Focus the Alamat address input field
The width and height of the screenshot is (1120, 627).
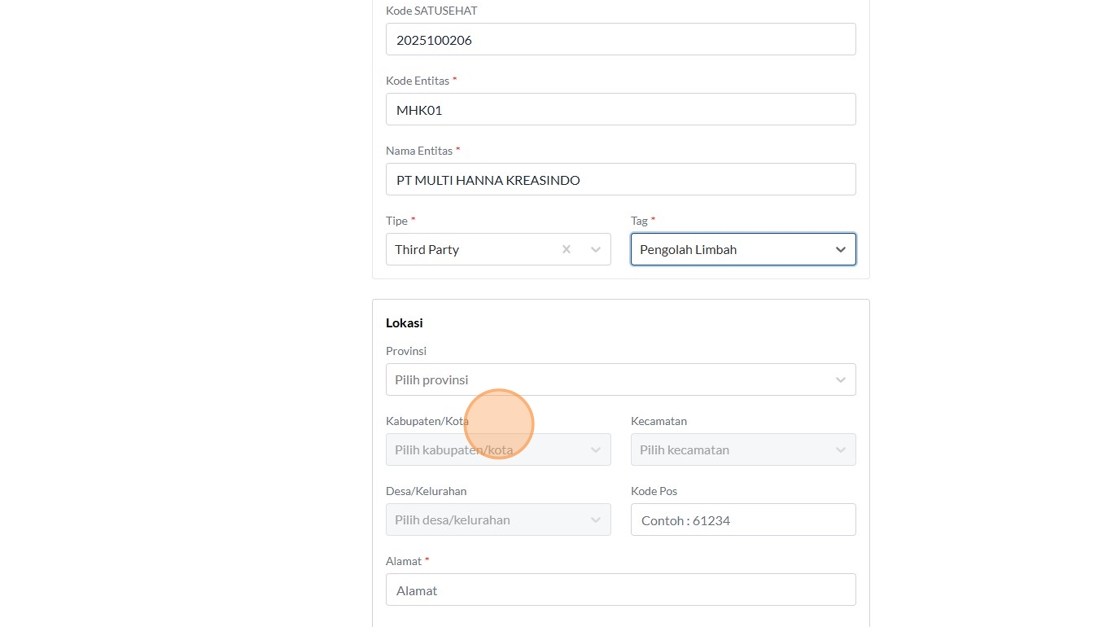pyautogui.click(x=620, y=590)
